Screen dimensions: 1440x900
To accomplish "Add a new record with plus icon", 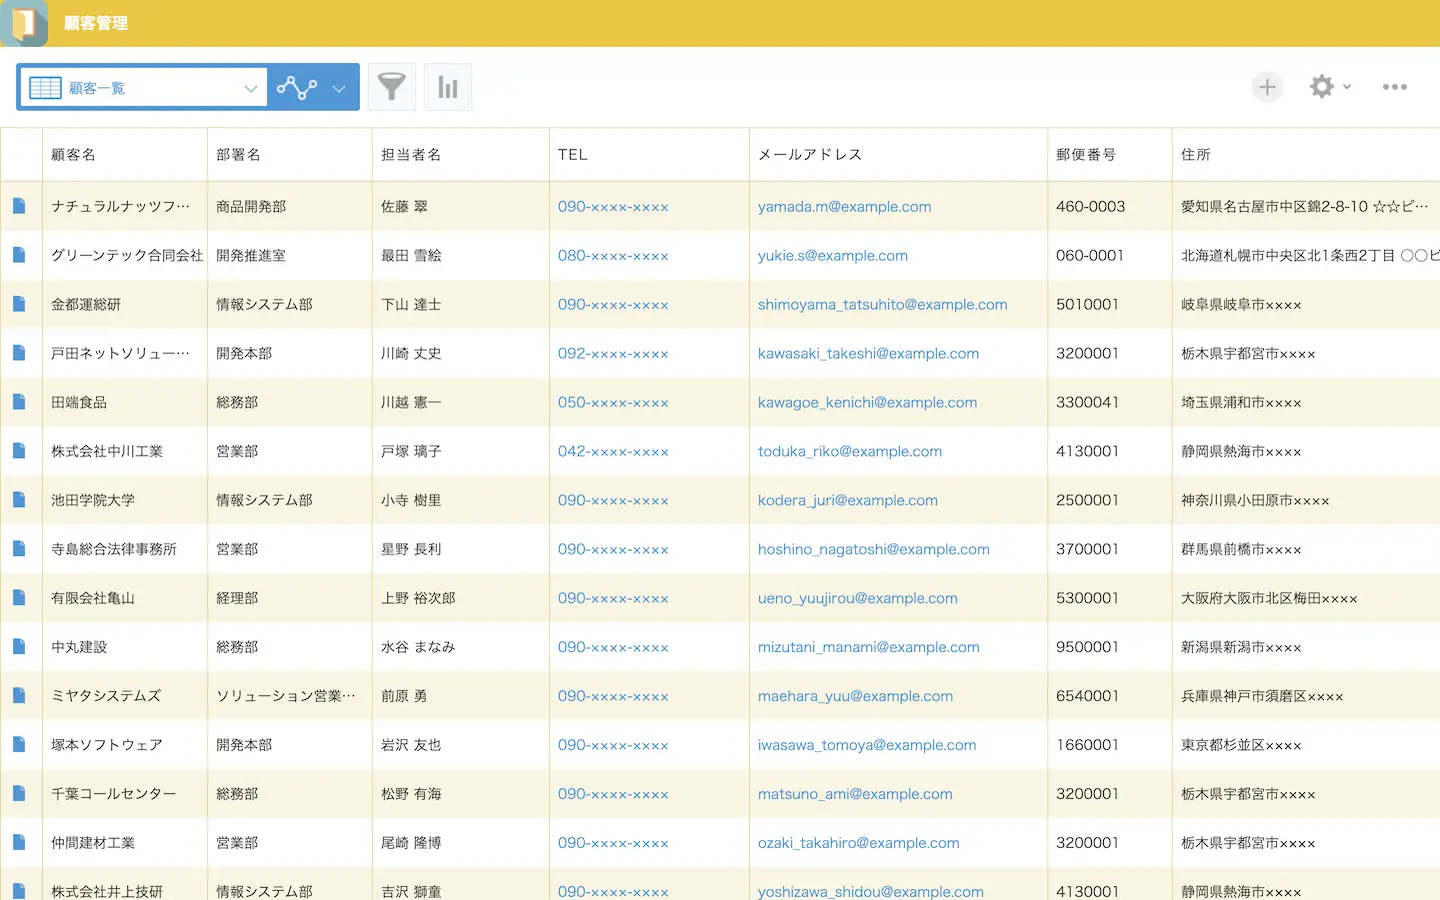I will coord(1267,87).
